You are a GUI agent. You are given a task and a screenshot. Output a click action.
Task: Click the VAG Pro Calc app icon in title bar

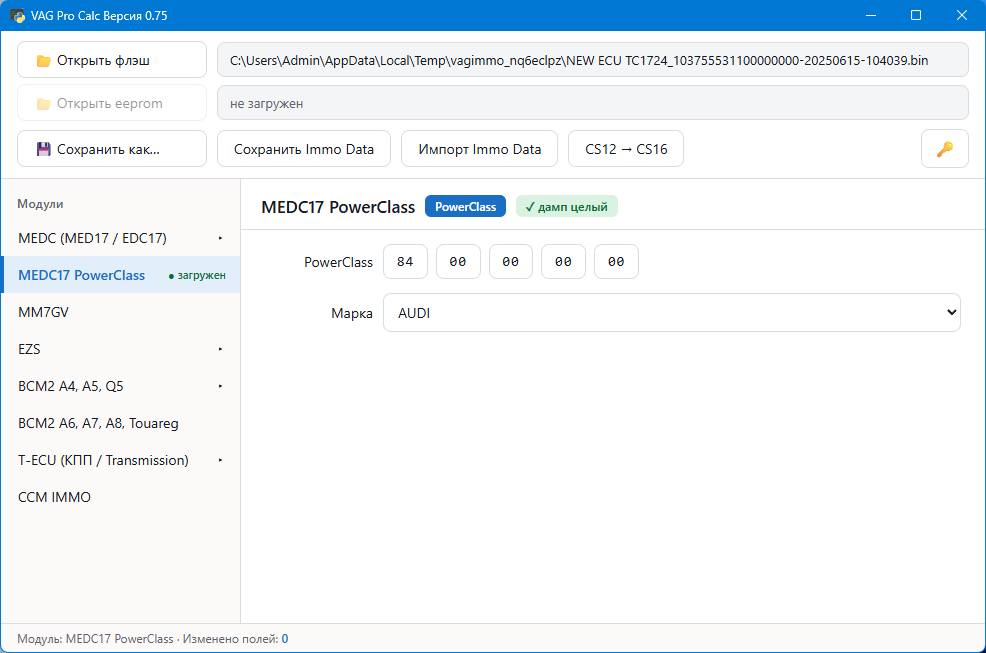(x=18, y=15)
